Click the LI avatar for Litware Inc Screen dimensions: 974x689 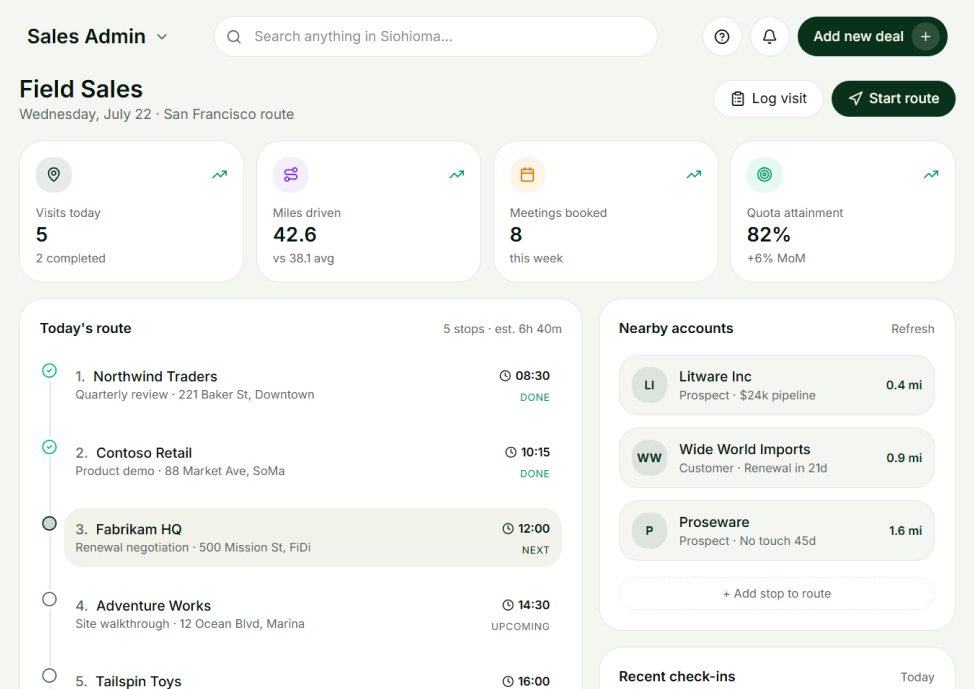pyautogui.click(x=649, y=385)
